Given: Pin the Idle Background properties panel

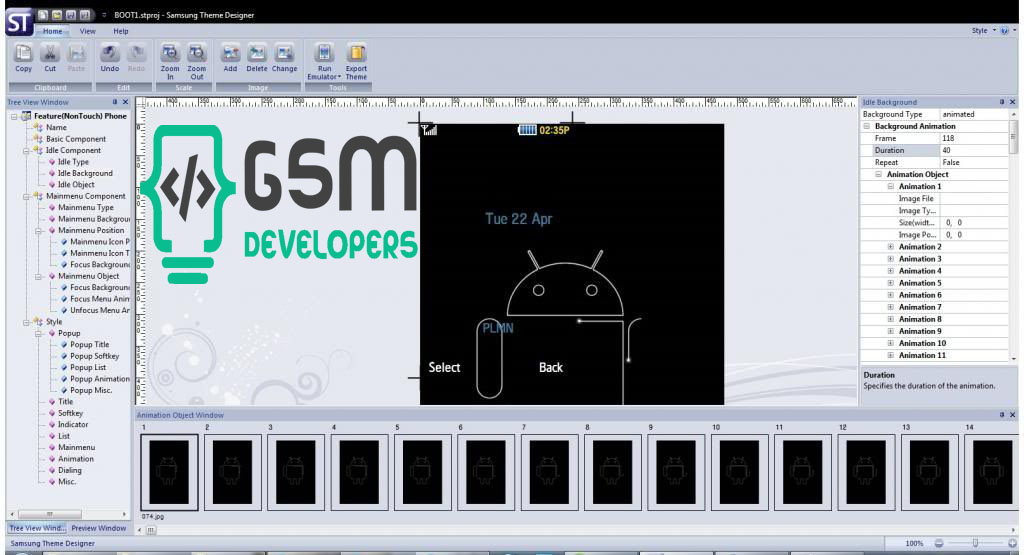Looking at the screenshot, I should pyautogui.click(x=1002, y=103).
